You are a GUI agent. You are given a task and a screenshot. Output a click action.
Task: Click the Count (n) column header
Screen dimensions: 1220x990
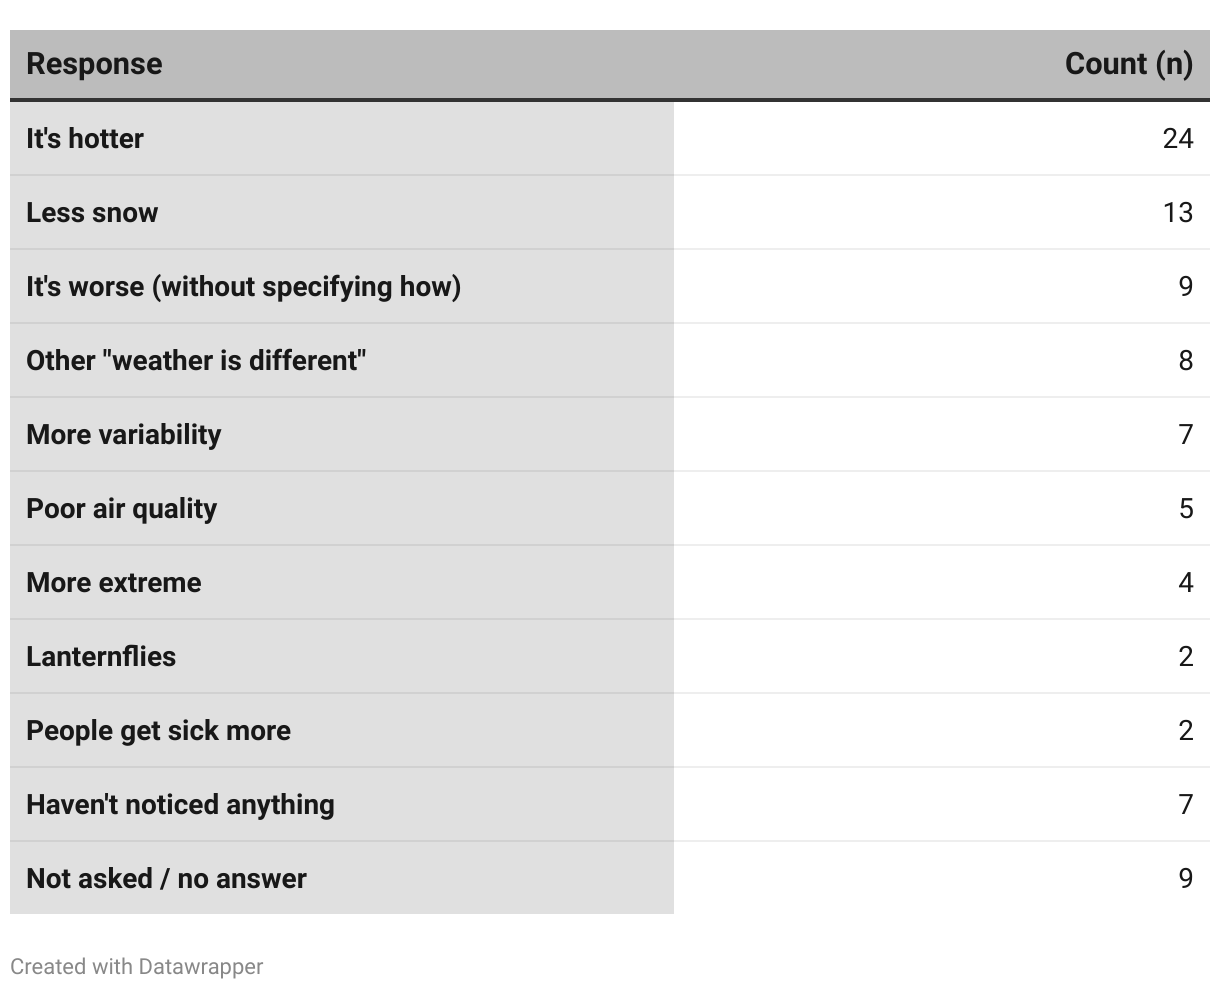[1128, 64]
